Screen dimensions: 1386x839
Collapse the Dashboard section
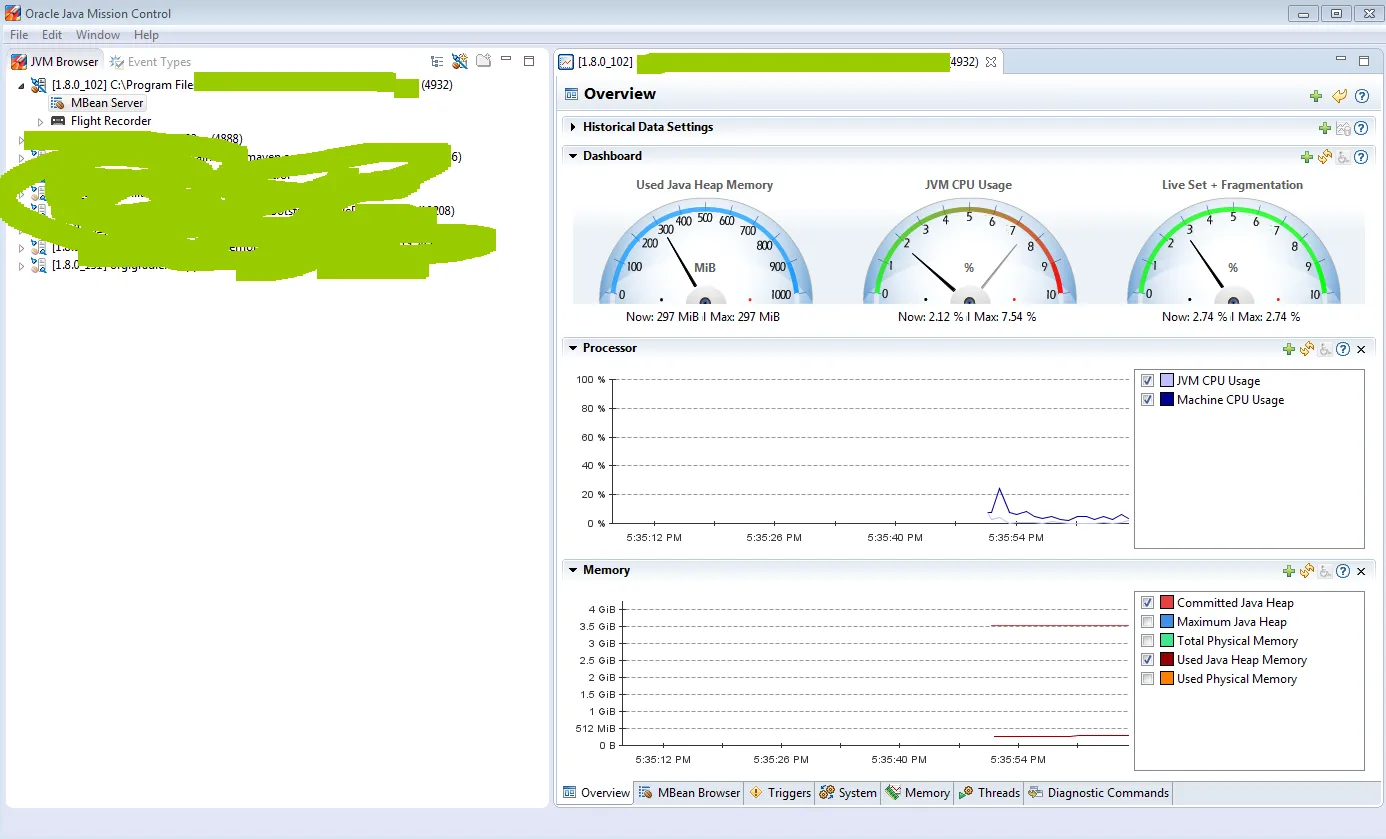(x=573, y=156)
